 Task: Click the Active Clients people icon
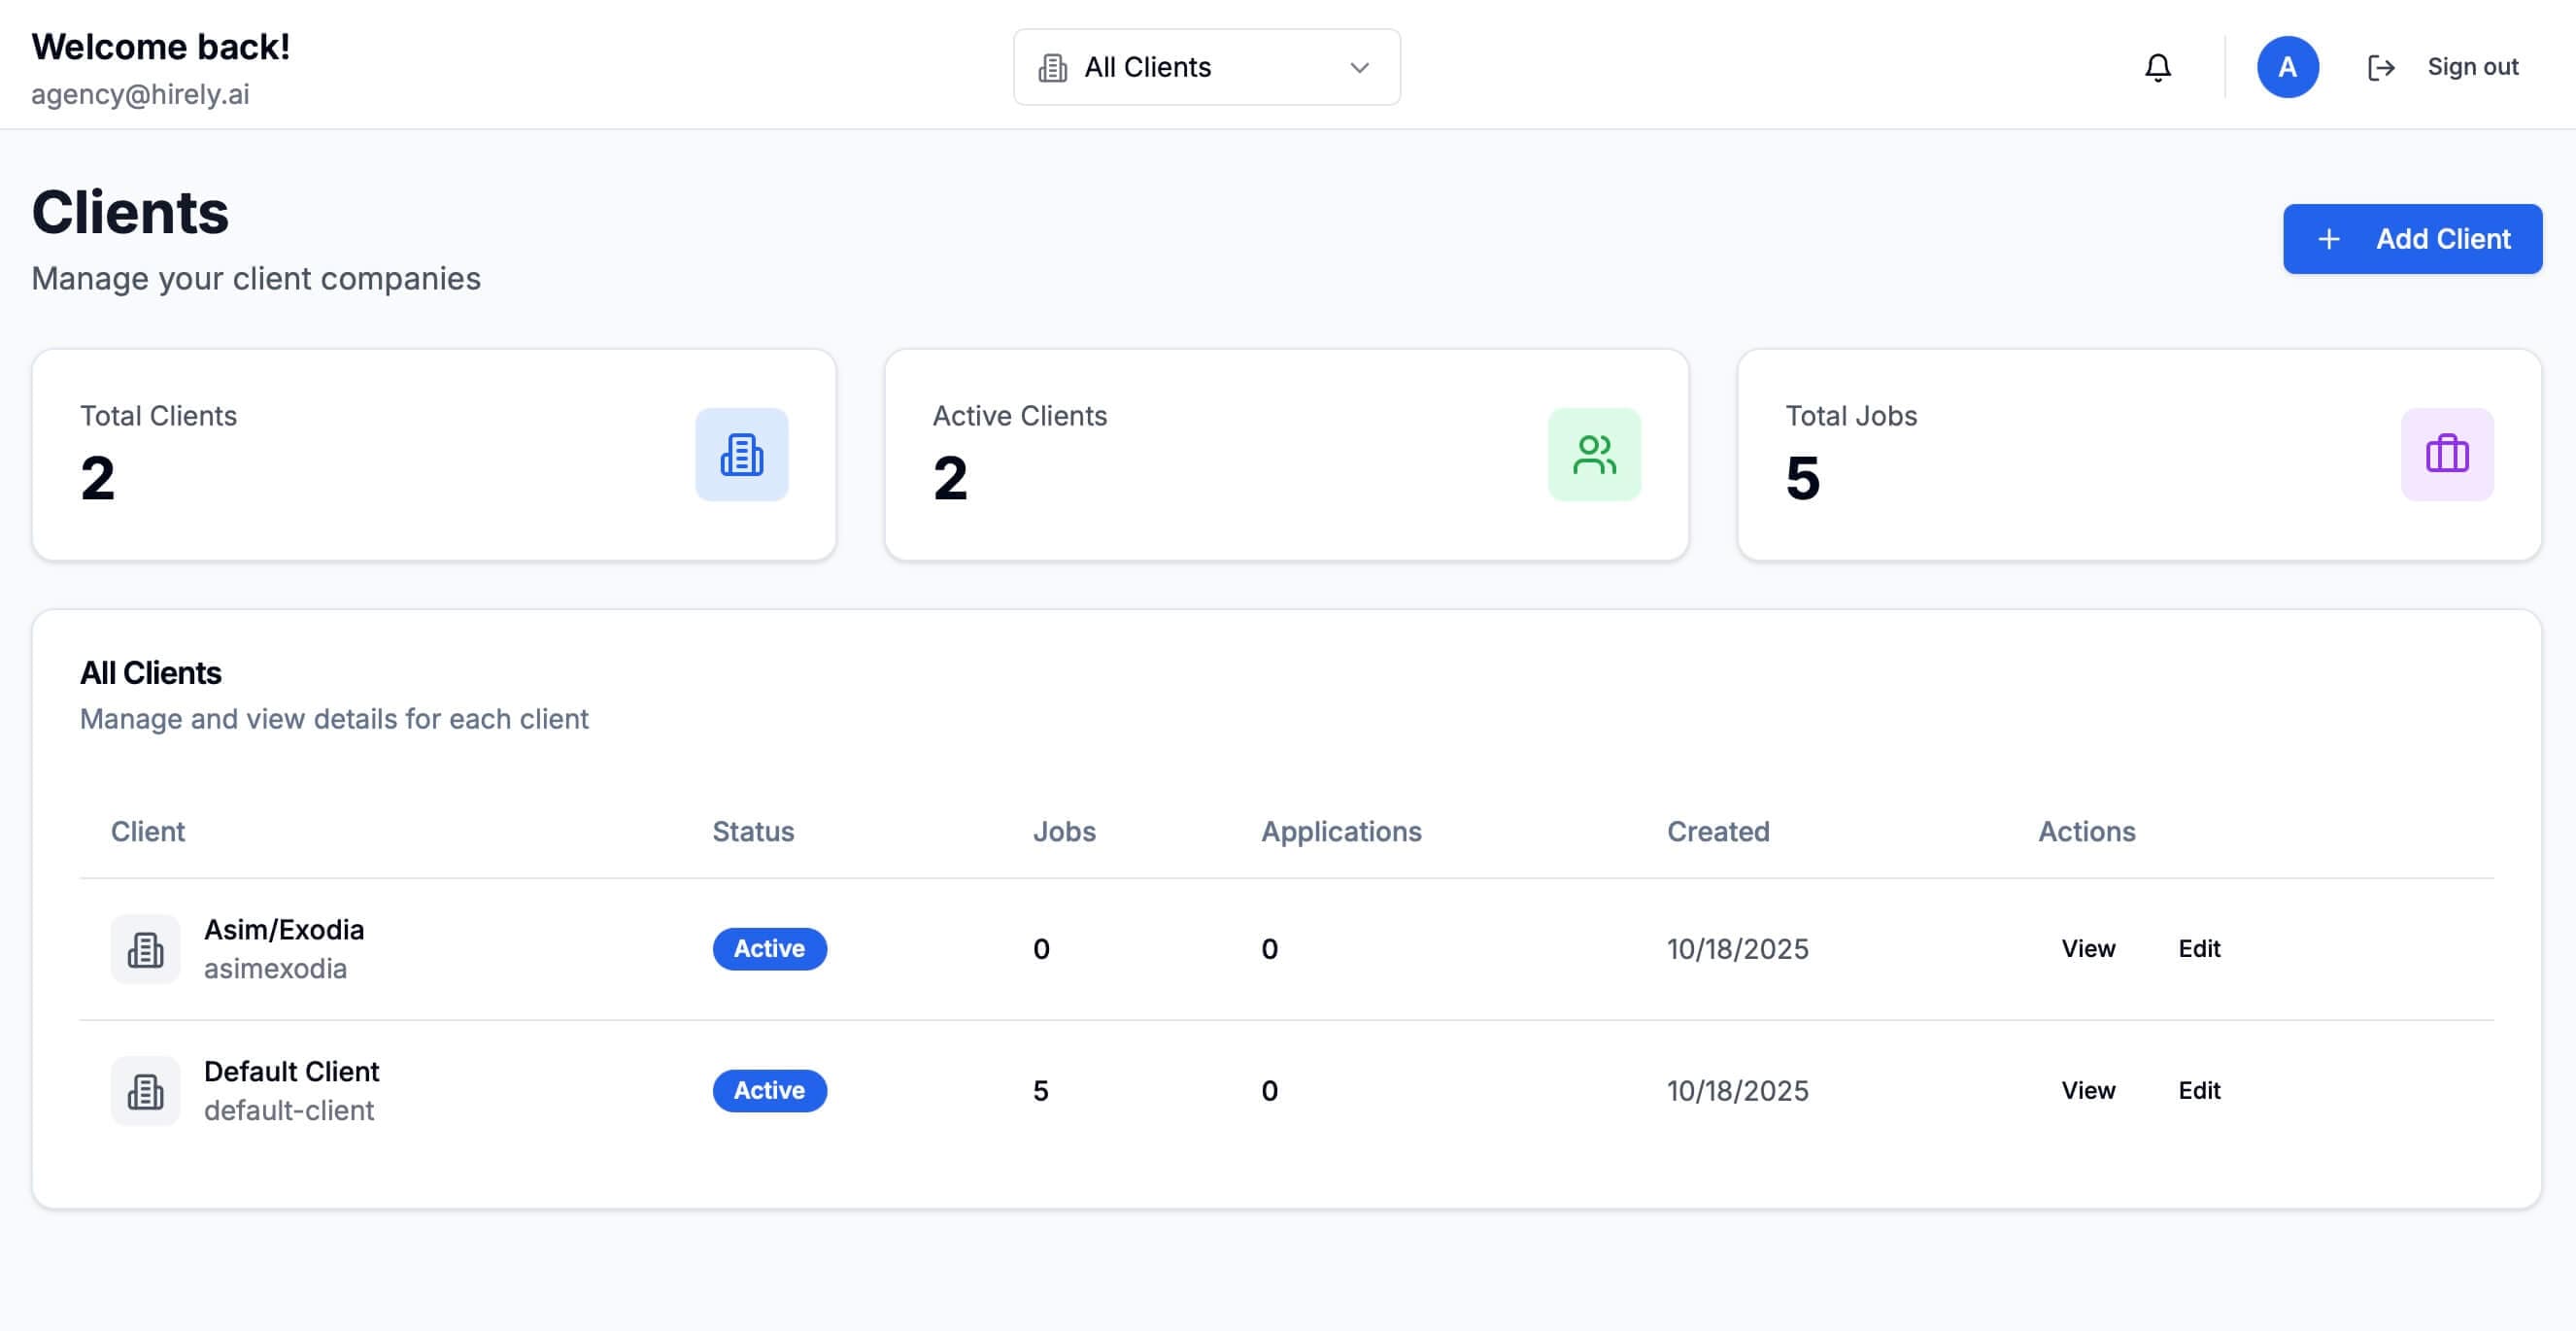1594,454
